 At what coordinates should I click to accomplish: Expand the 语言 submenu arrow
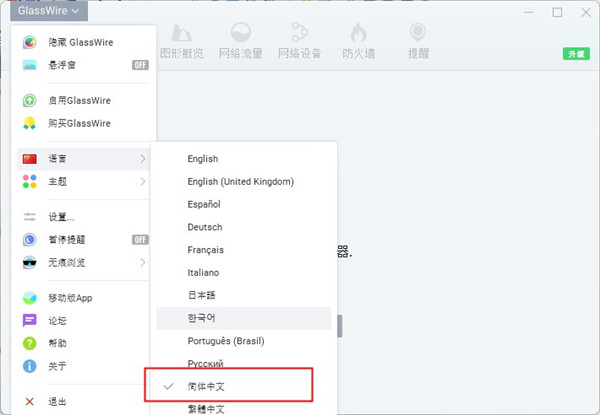tap(142, 158)
